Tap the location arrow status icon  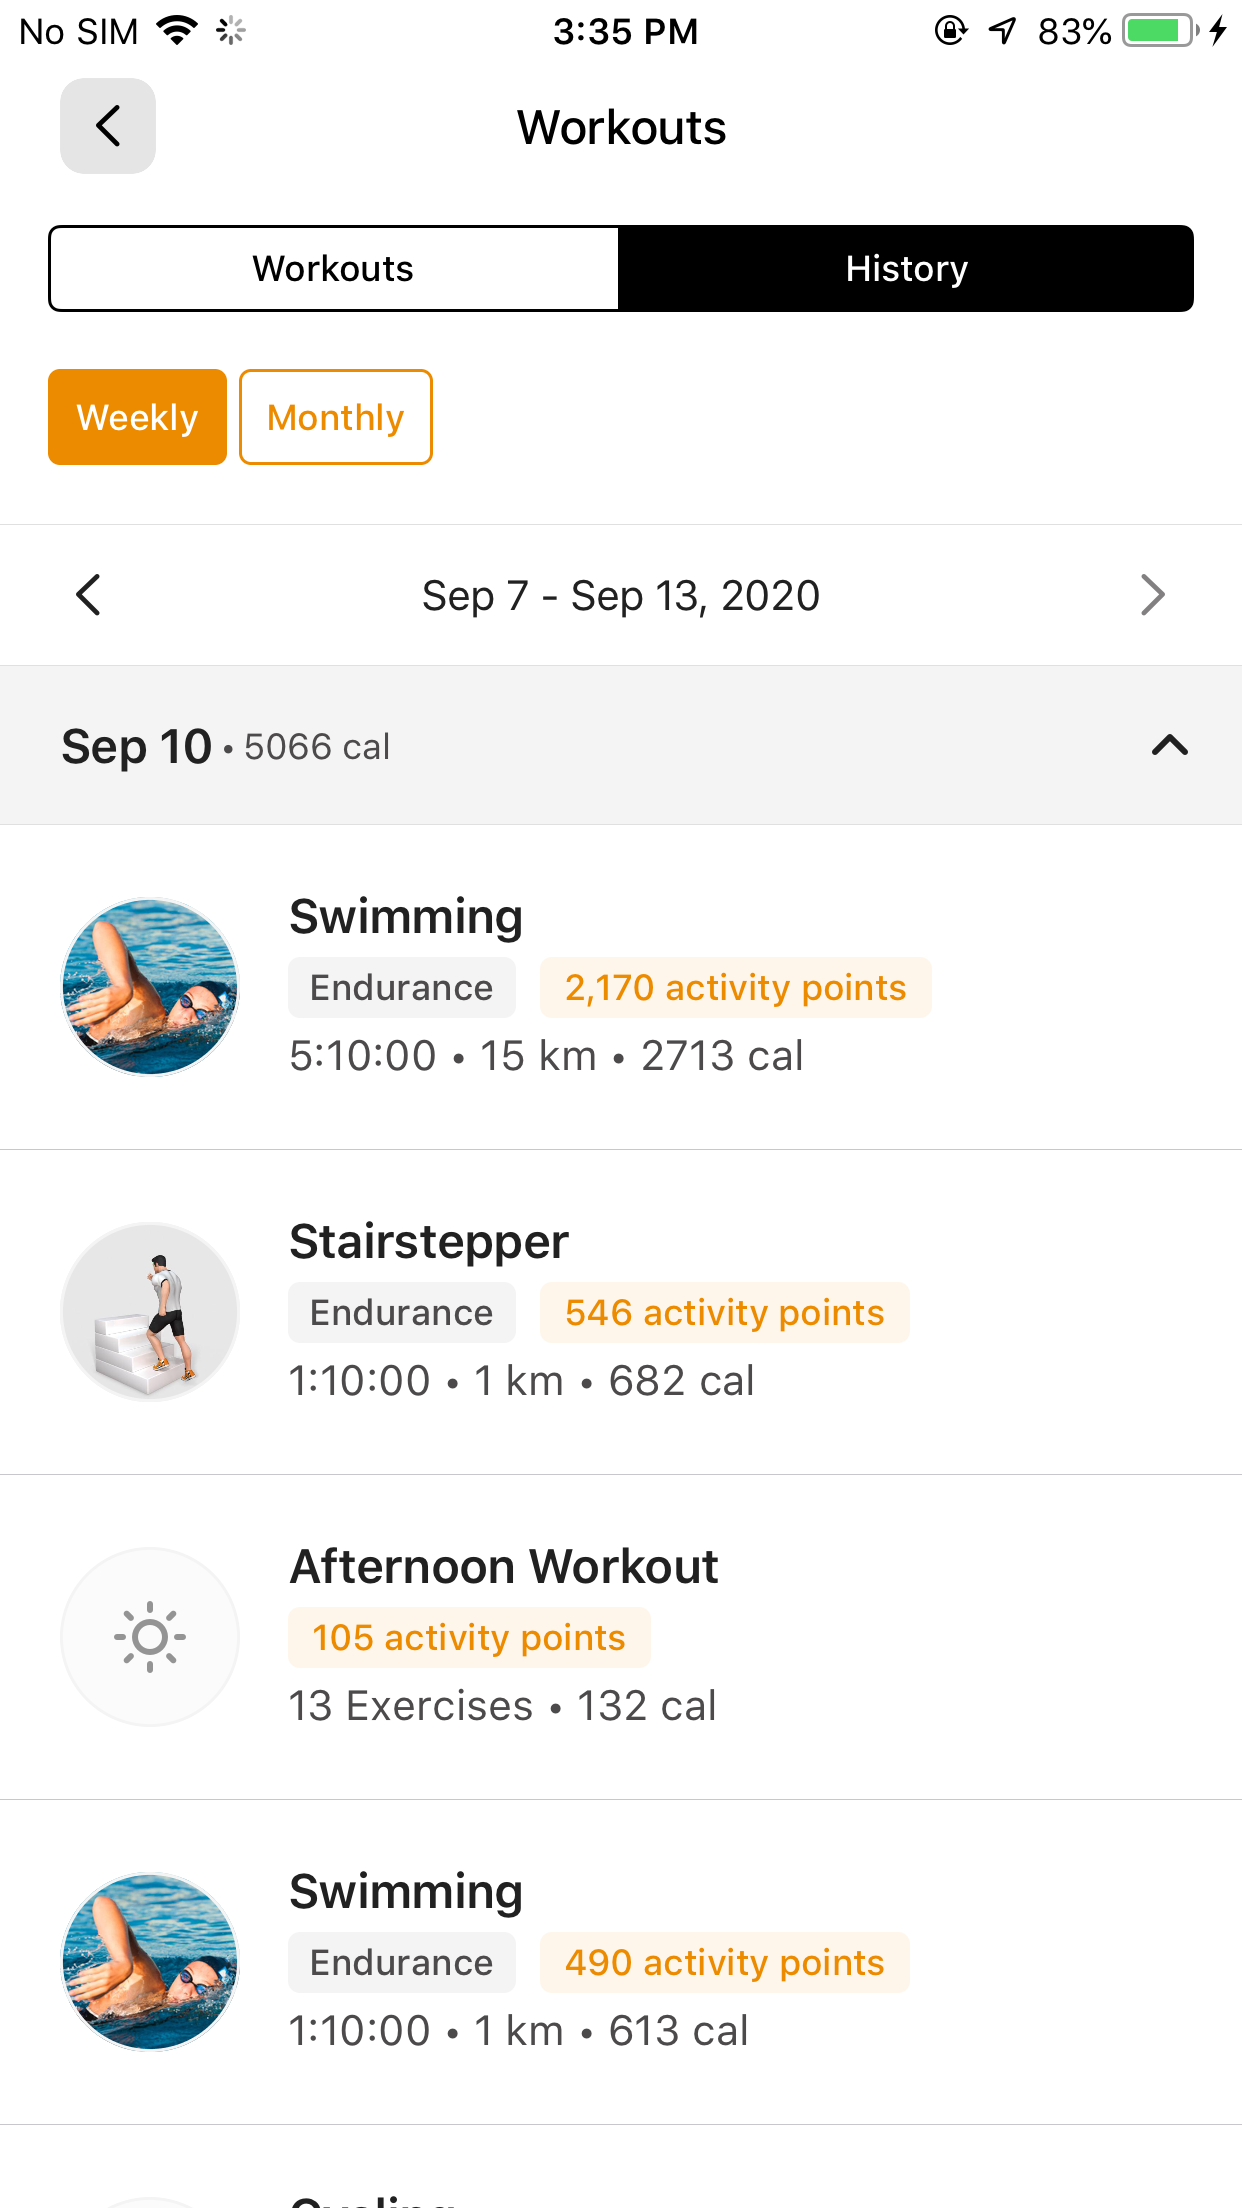(x=1002, y=31)
